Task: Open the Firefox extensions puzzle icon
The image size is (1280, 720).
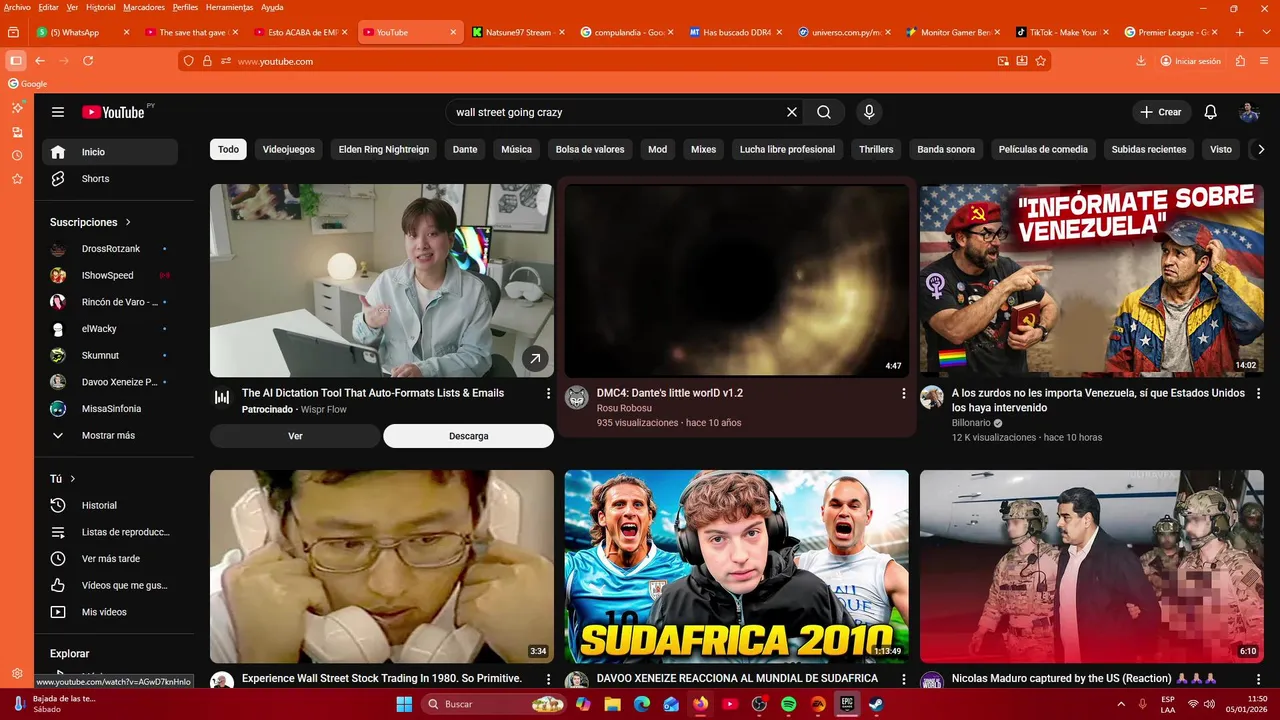Action: pos(1240,61)
